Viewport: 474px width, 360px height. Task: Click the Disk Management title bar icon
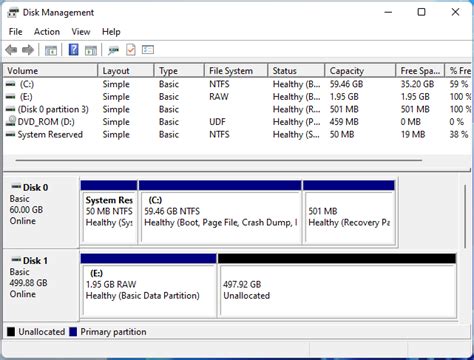pos(13,13)
